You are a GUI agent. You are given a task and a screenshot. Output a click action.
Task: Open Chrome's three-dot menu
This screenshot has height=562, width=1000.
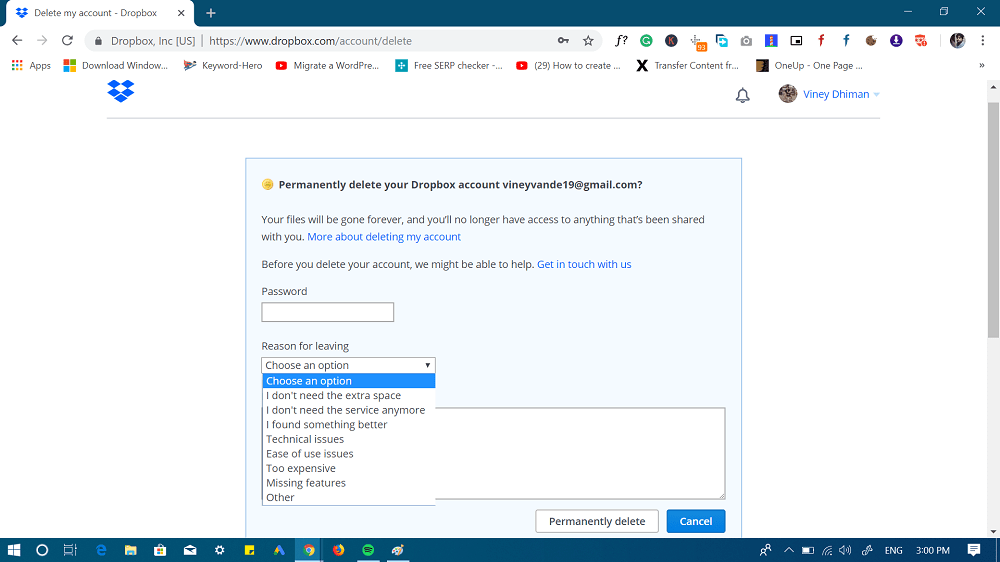(x=982, y=41)
